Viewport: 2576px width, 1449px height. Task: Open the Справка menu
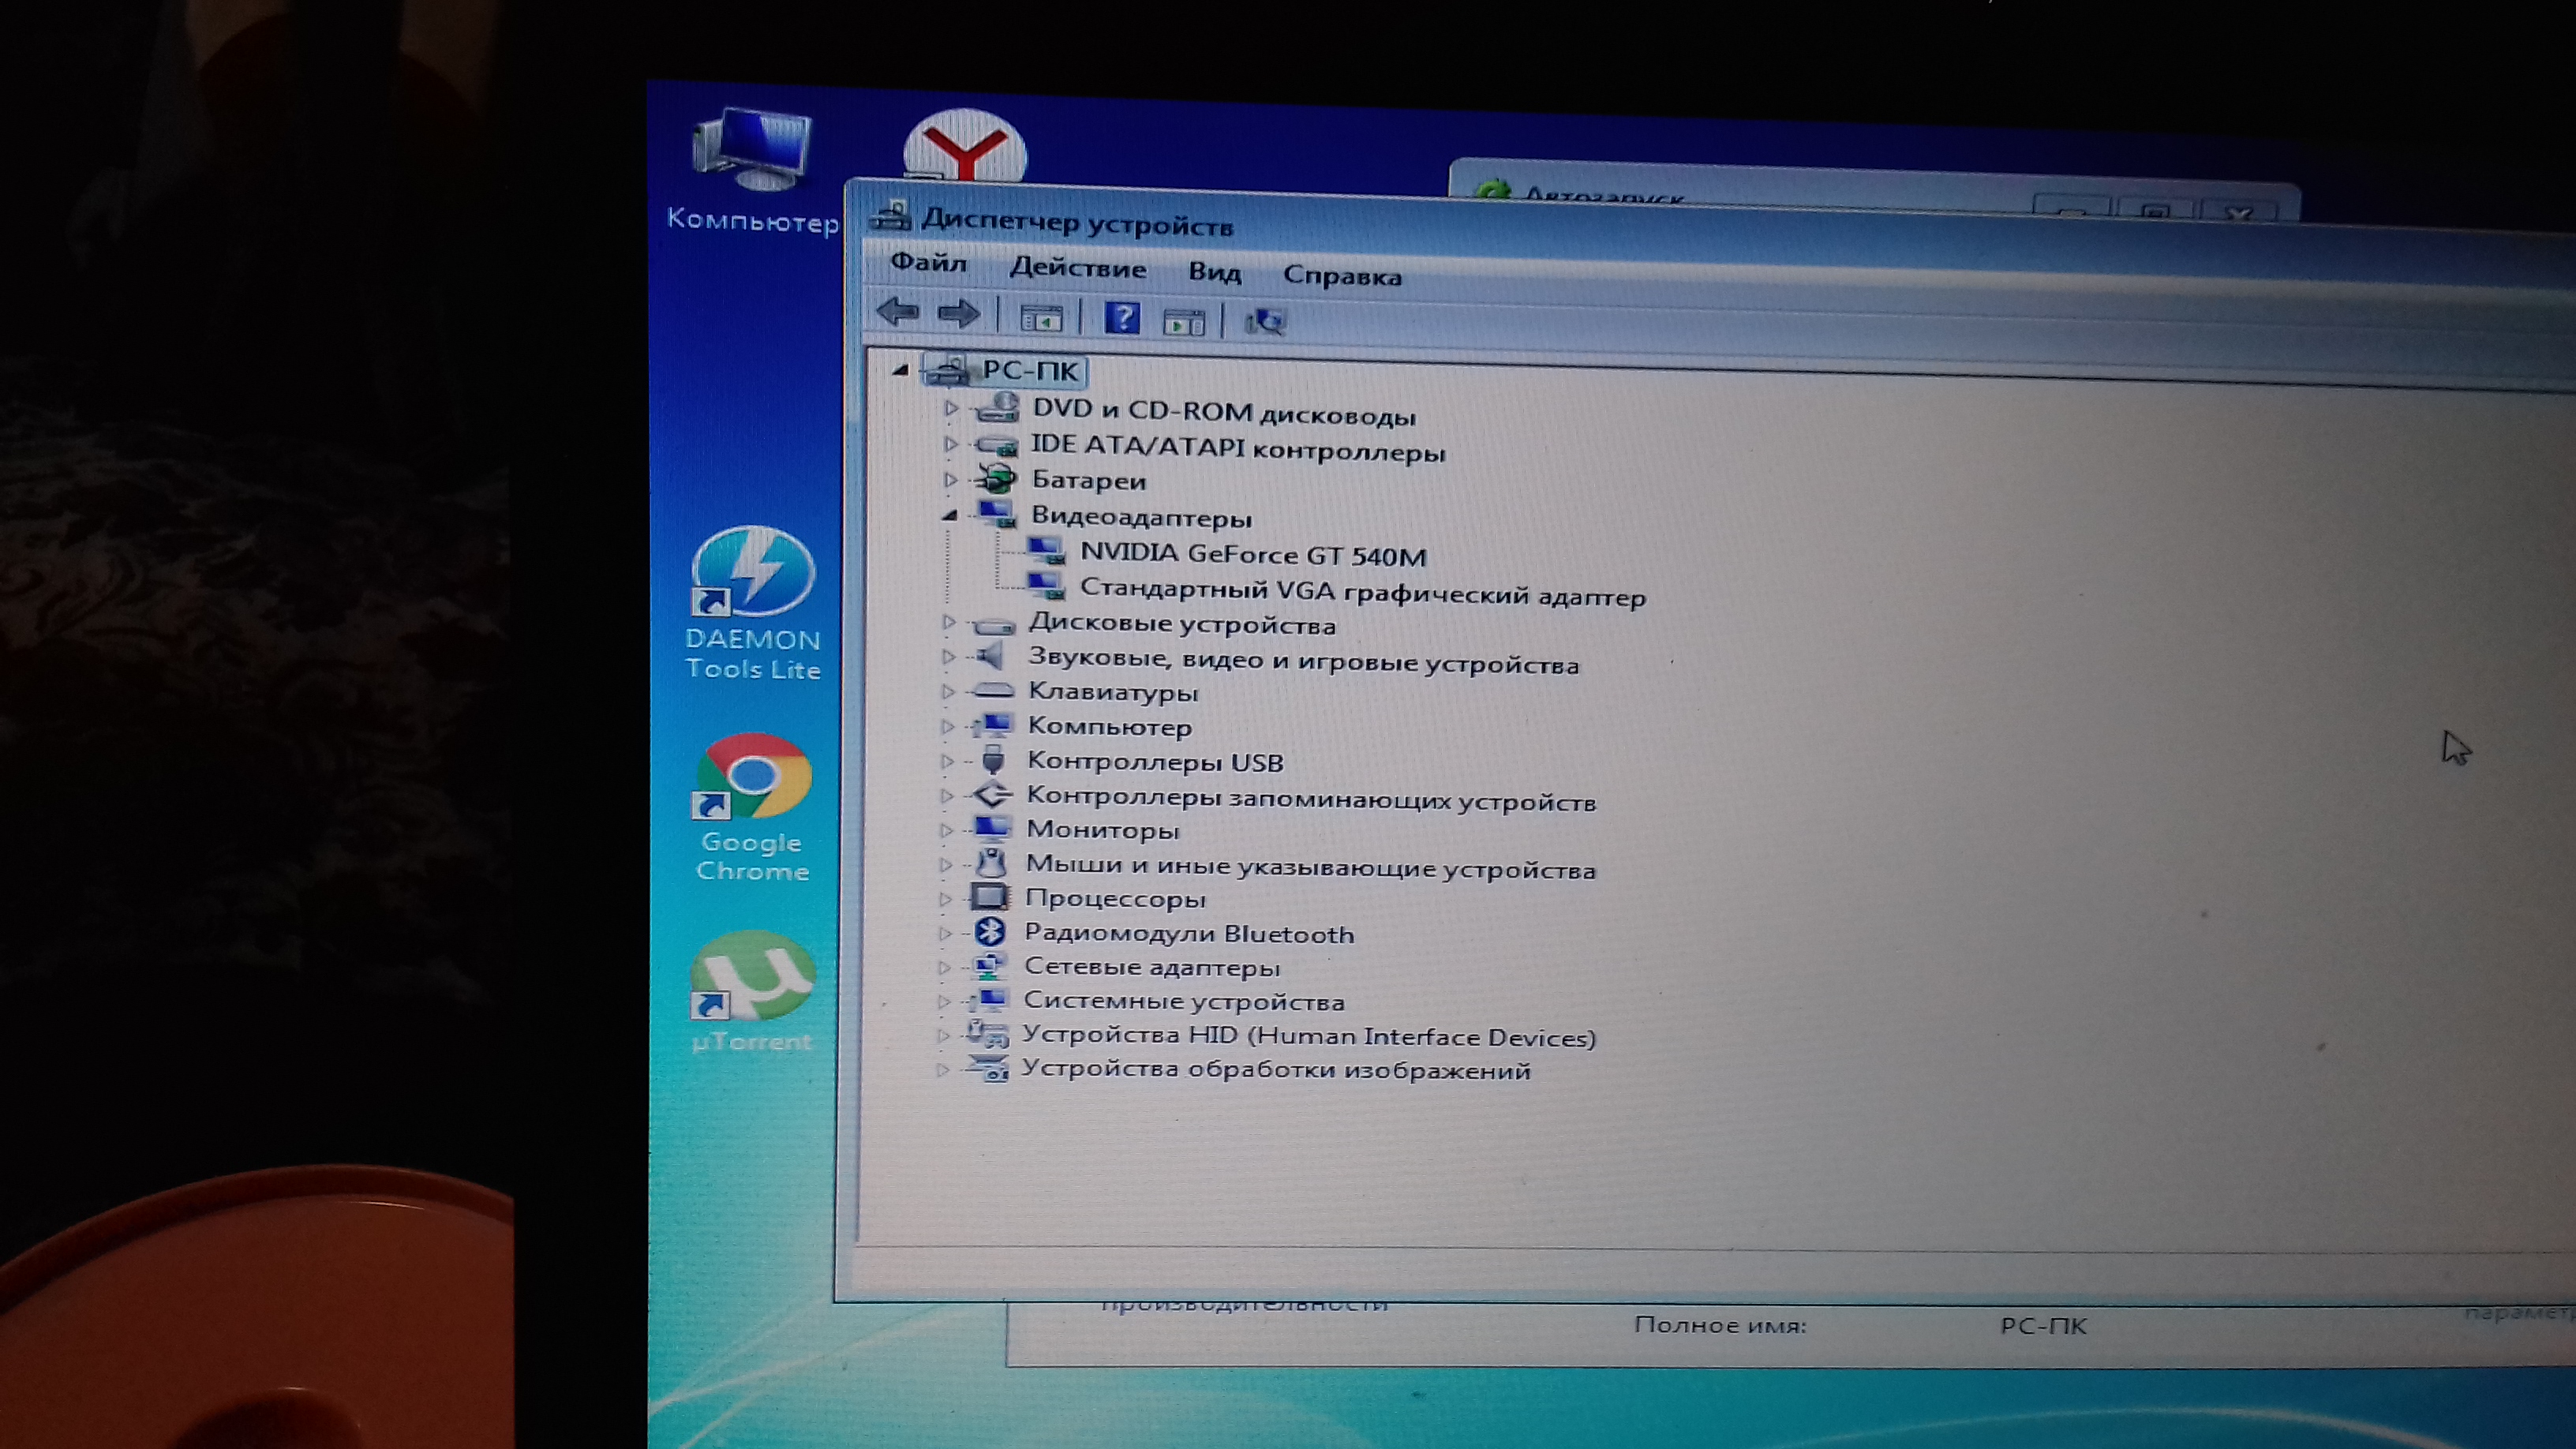click(x=1342, y=276)
